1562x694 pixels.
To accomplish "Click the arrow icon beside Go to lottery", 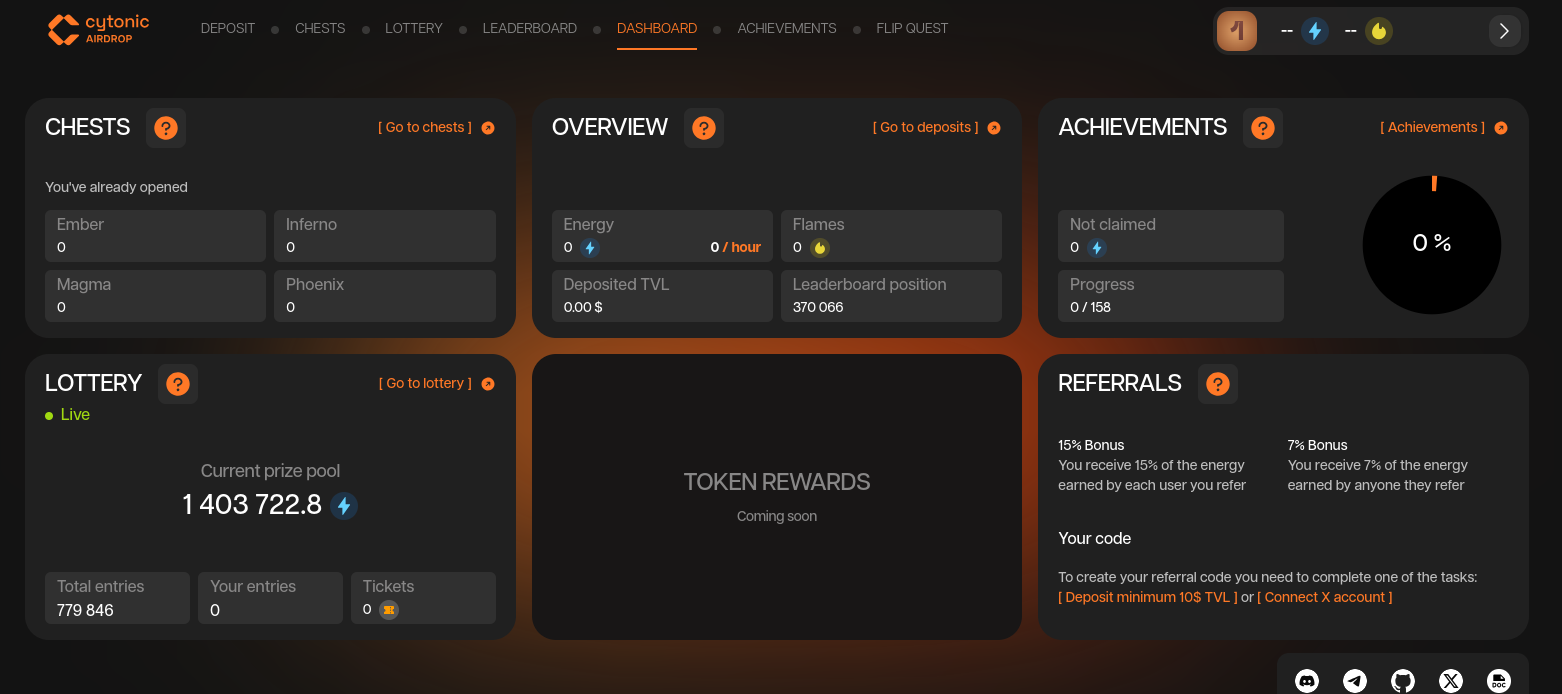I will (488, 384).
